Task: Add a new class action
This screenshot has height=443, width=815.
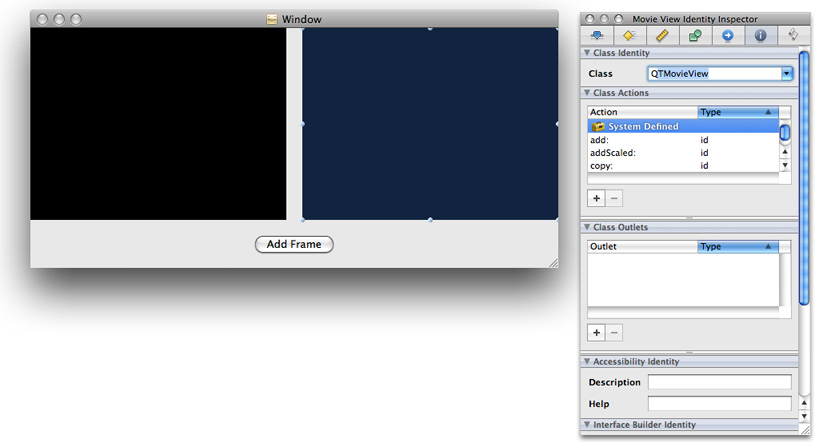Action: click(596, 198)
